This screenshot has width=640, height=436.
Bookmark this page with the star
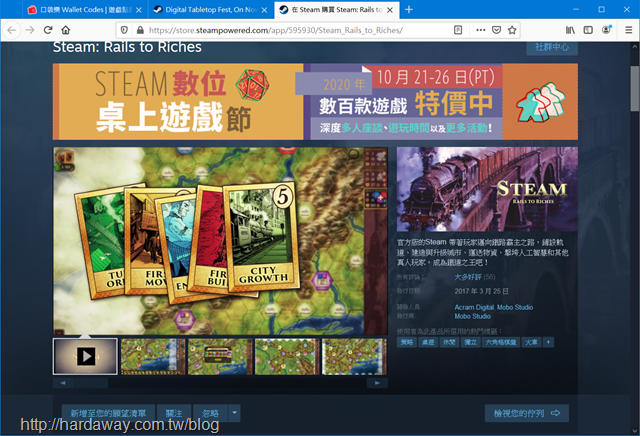tap(512, 30)
